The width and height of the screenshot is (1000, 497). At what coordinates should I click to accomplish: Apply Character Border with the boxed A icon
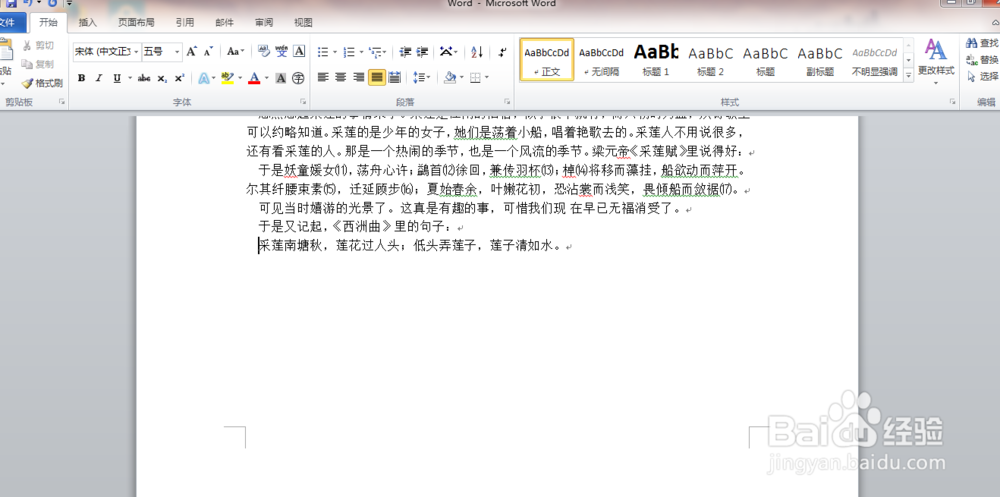[299, 52]
